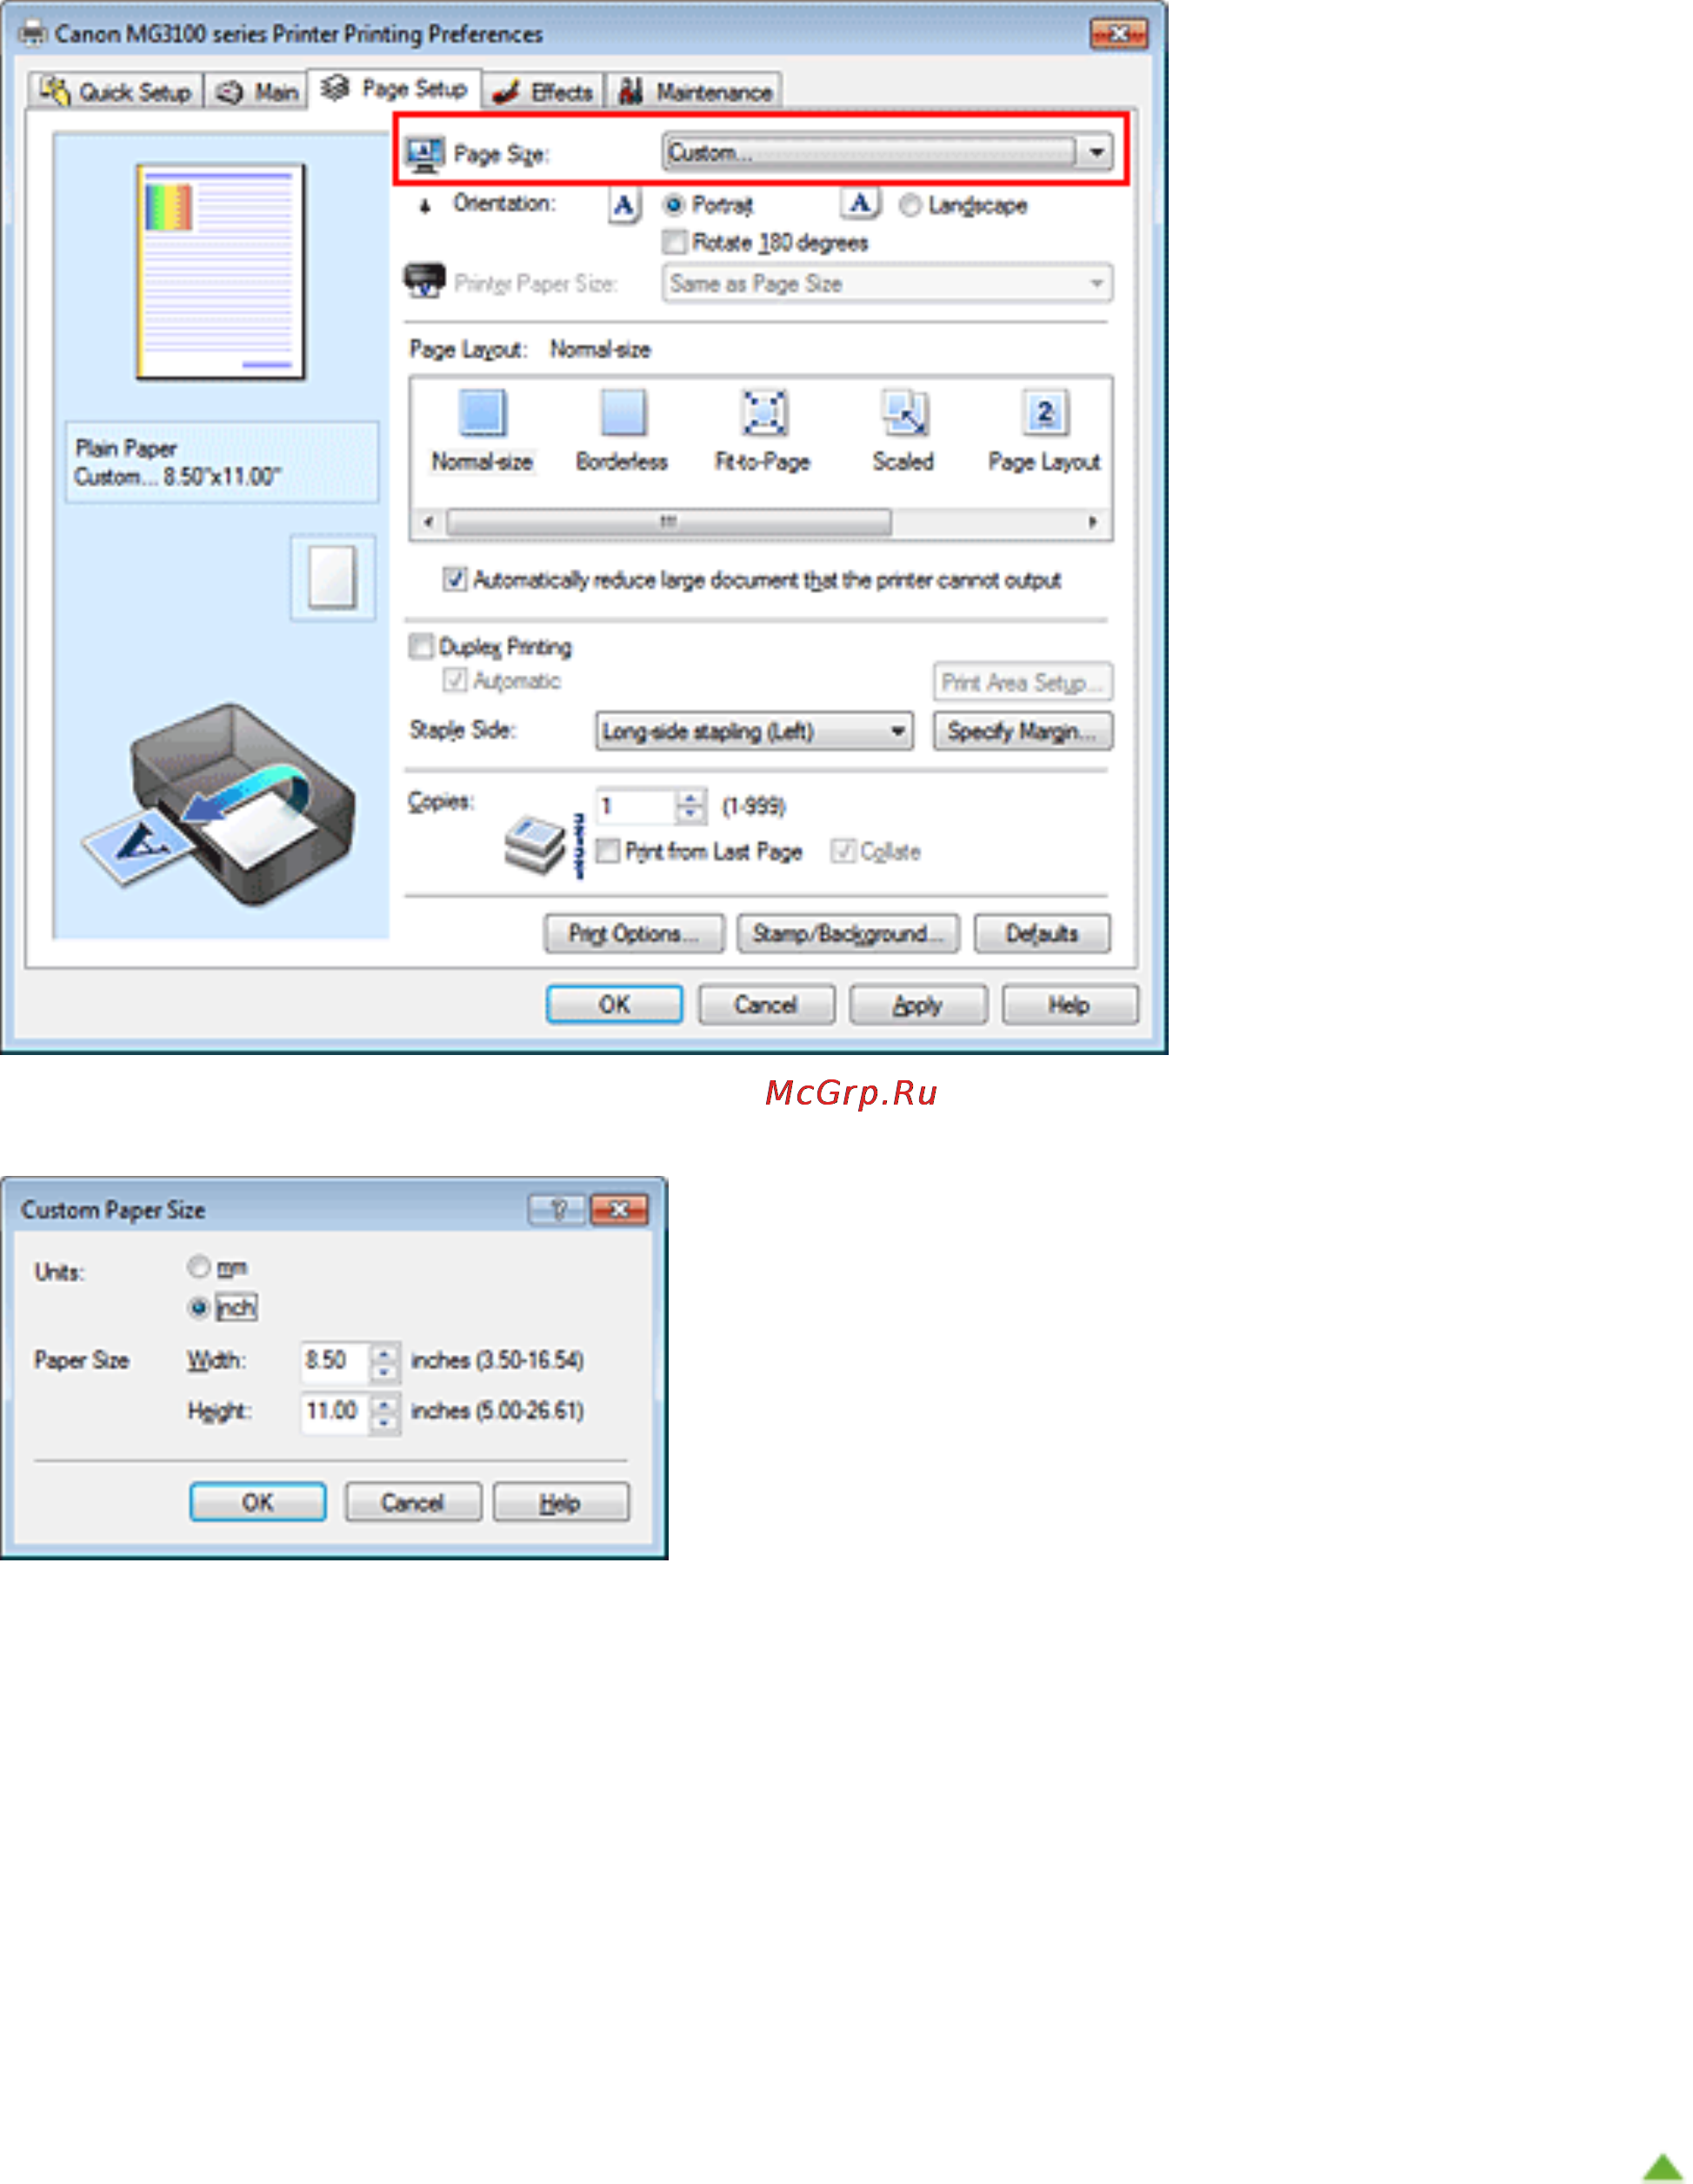The image size is (1693, 2184).
Task: Enable Print from Last Page checkbox
Action: [607, 851]
